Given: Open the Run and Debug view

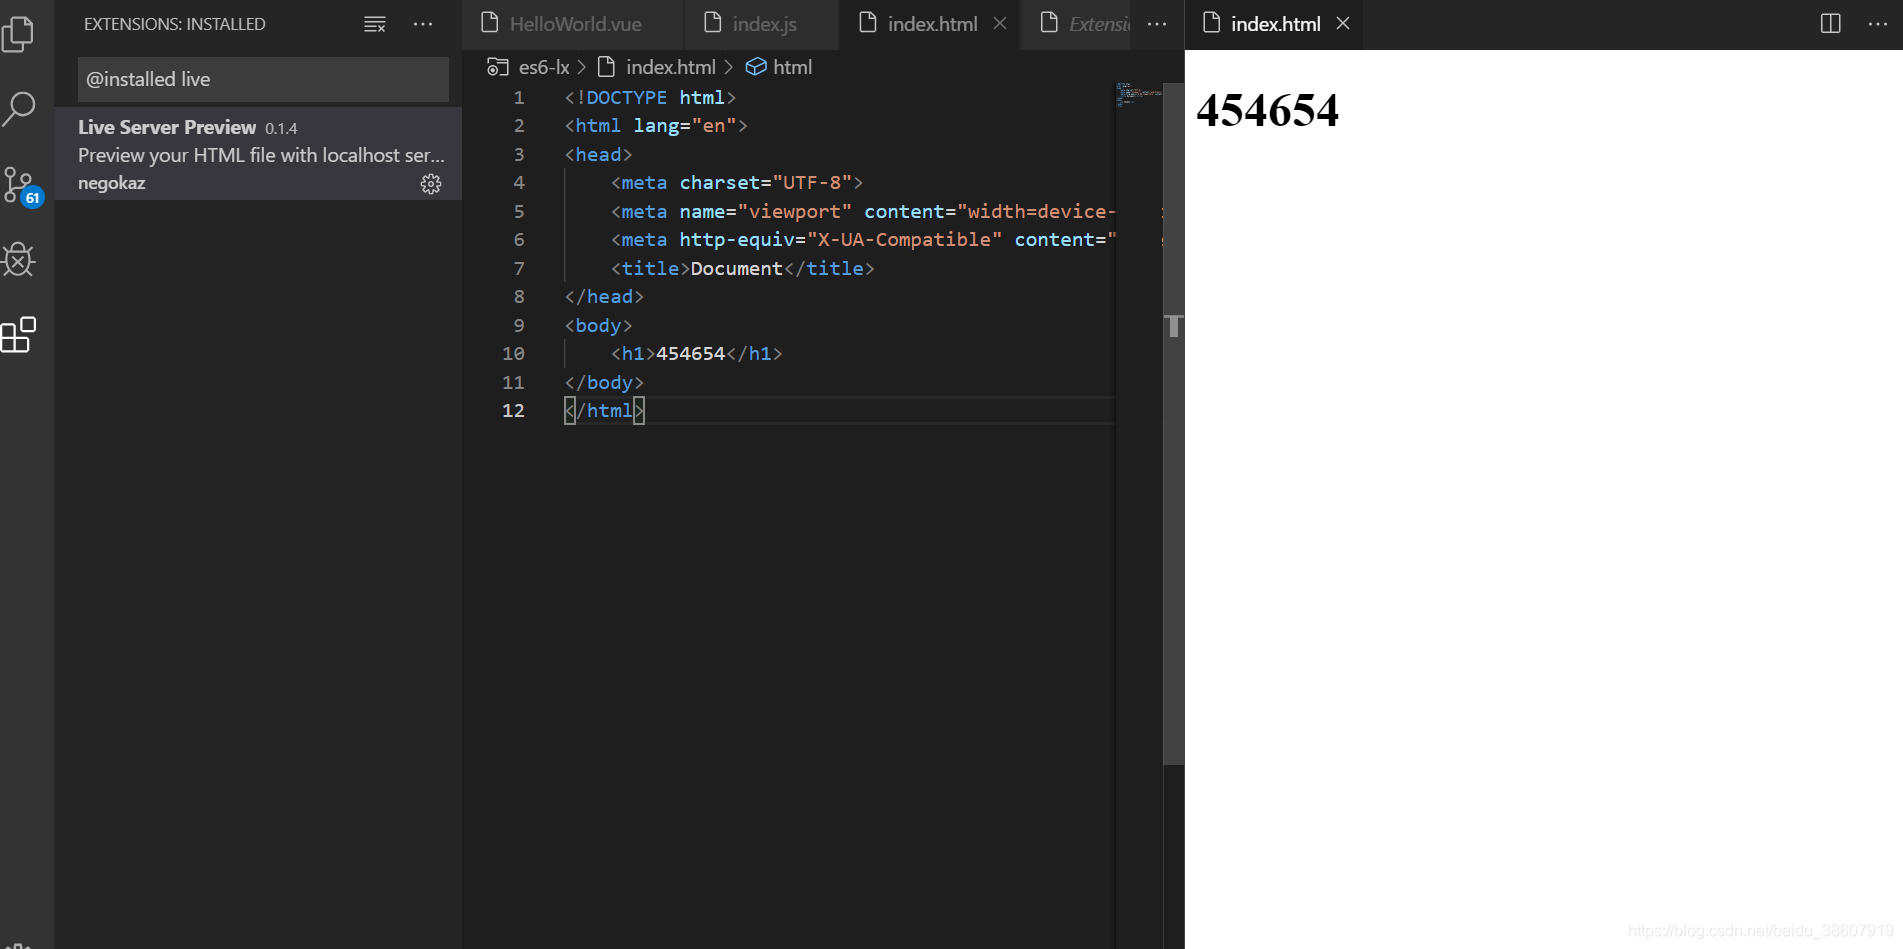Looking at the screenshot, I should point(19,260).
